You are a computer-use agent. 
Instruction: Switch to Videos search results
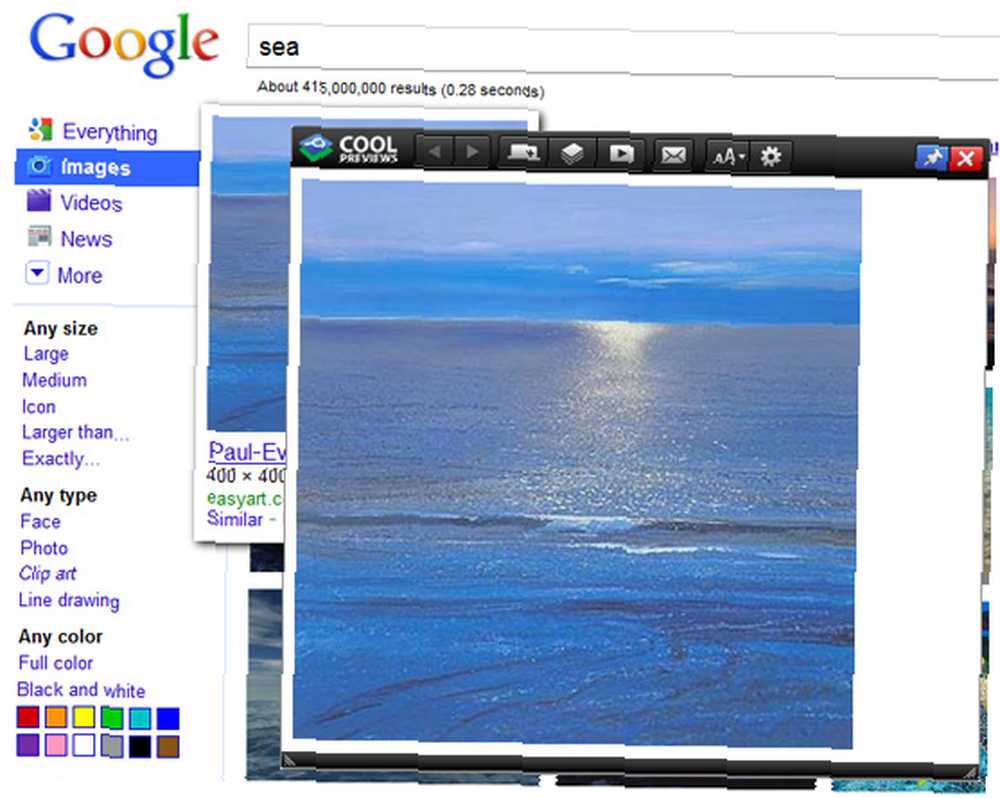pos(91,203)
